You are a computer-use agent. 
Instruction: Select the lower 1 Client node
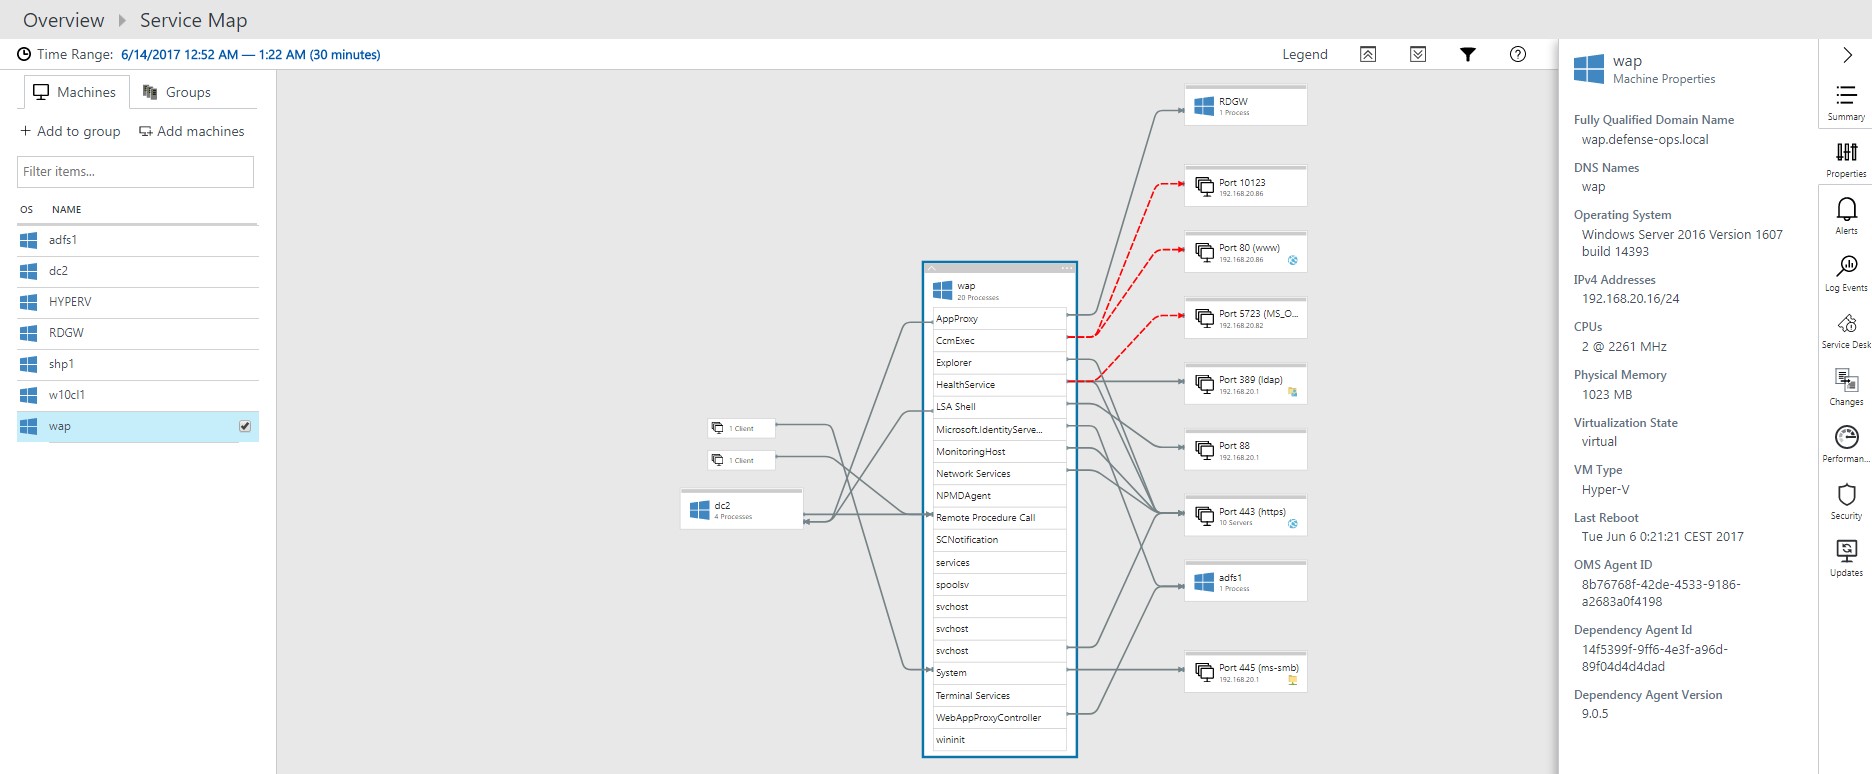741,460
